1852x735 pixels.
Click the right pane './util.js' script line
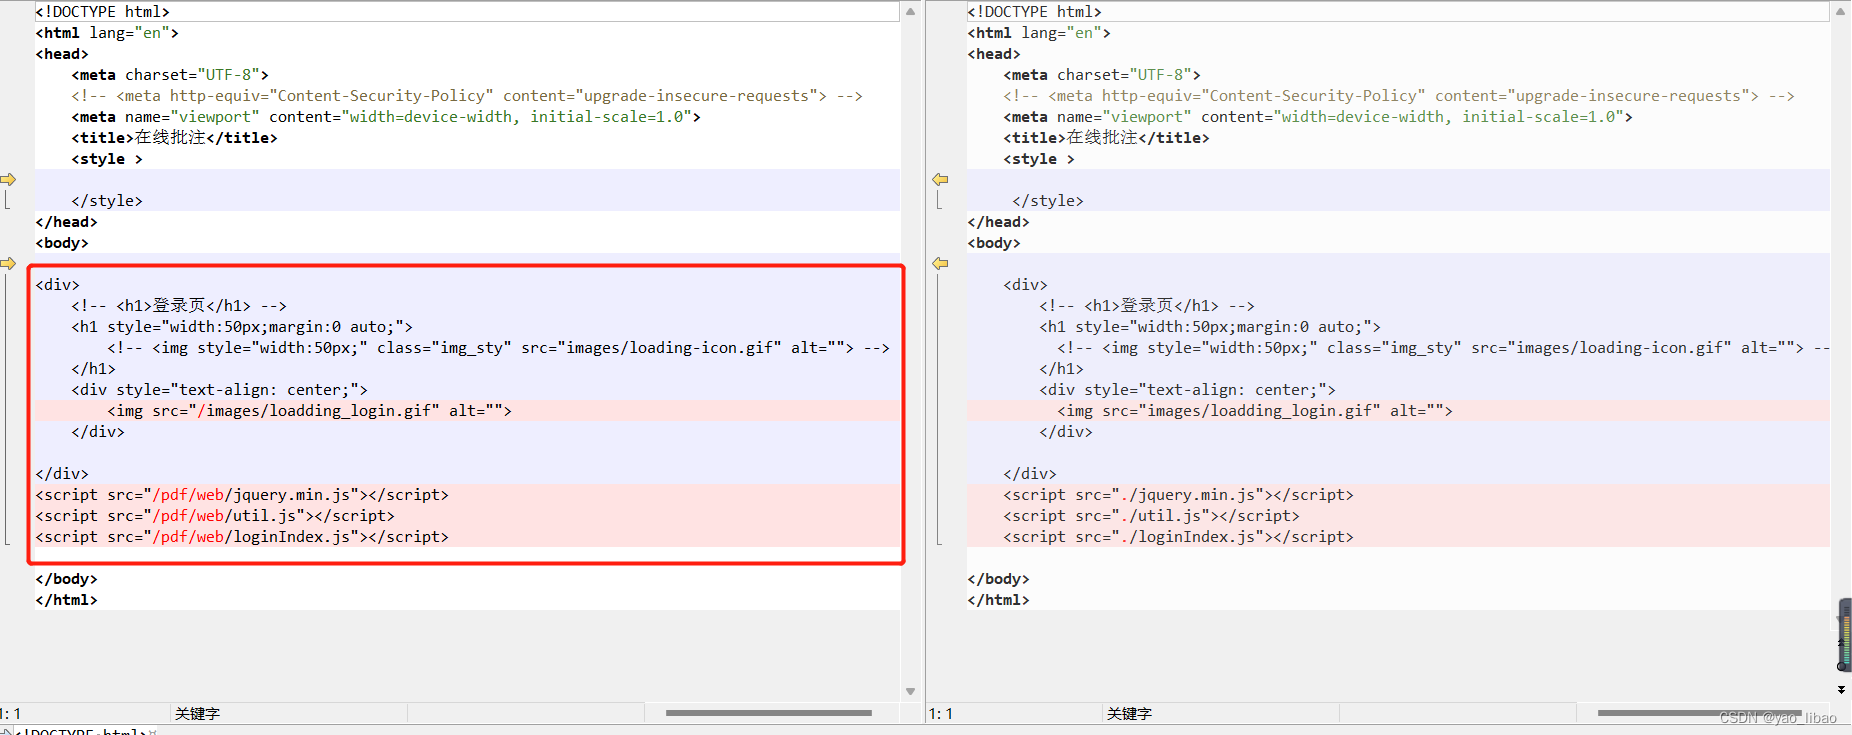tap(1152, 516)
